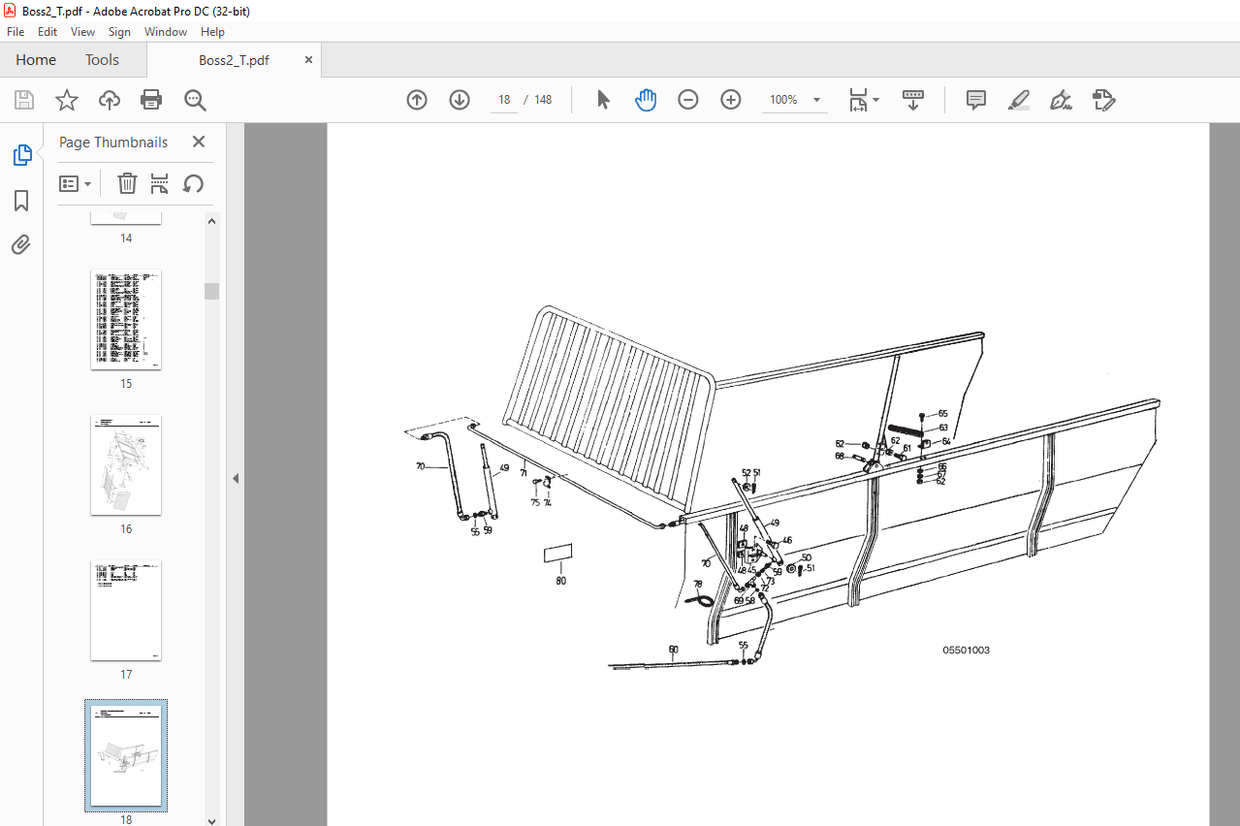Switch to the Tools tab
1240x826 pixels.
[x=101, y=59]
